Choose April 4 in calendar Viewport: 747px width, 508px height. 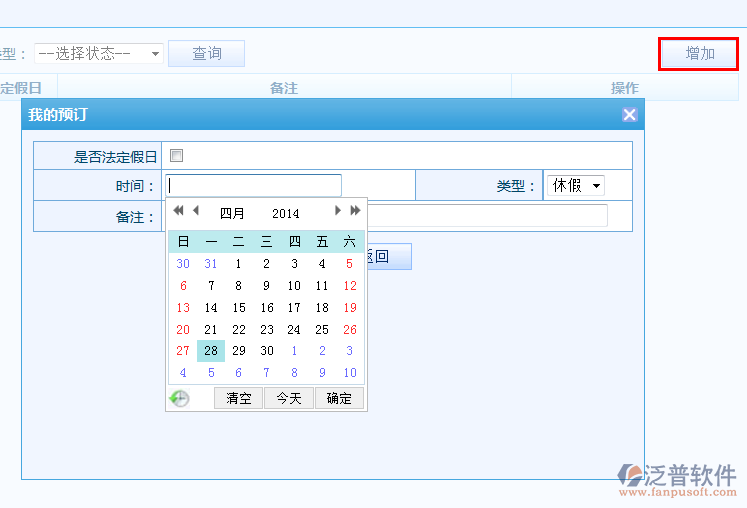tap(322, 264)
